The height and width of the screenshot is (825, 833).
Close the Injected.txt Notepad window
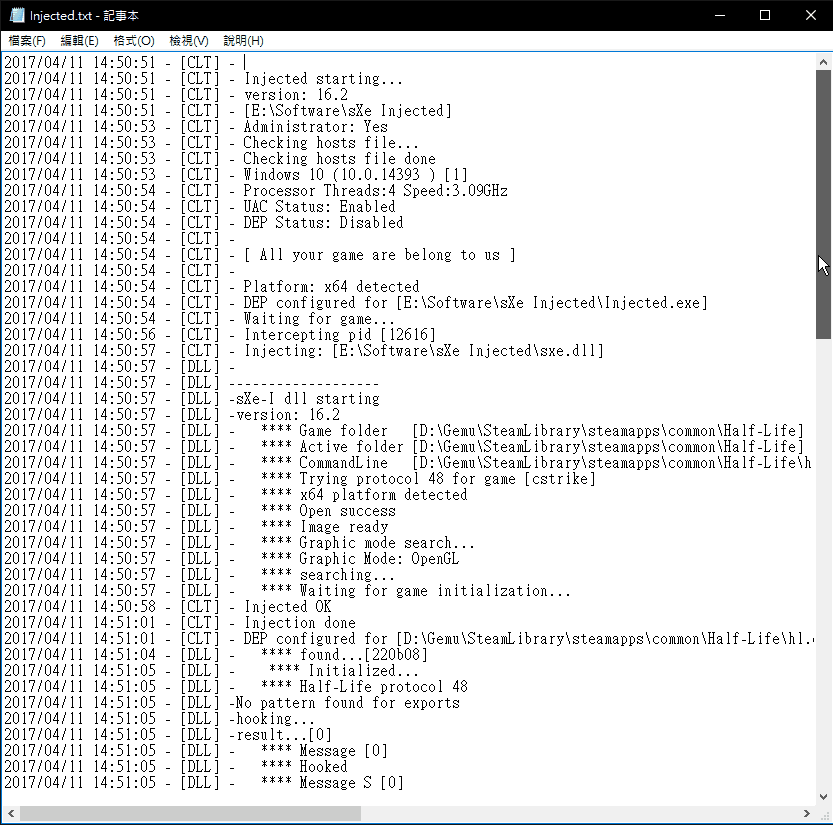pos(809,15)
